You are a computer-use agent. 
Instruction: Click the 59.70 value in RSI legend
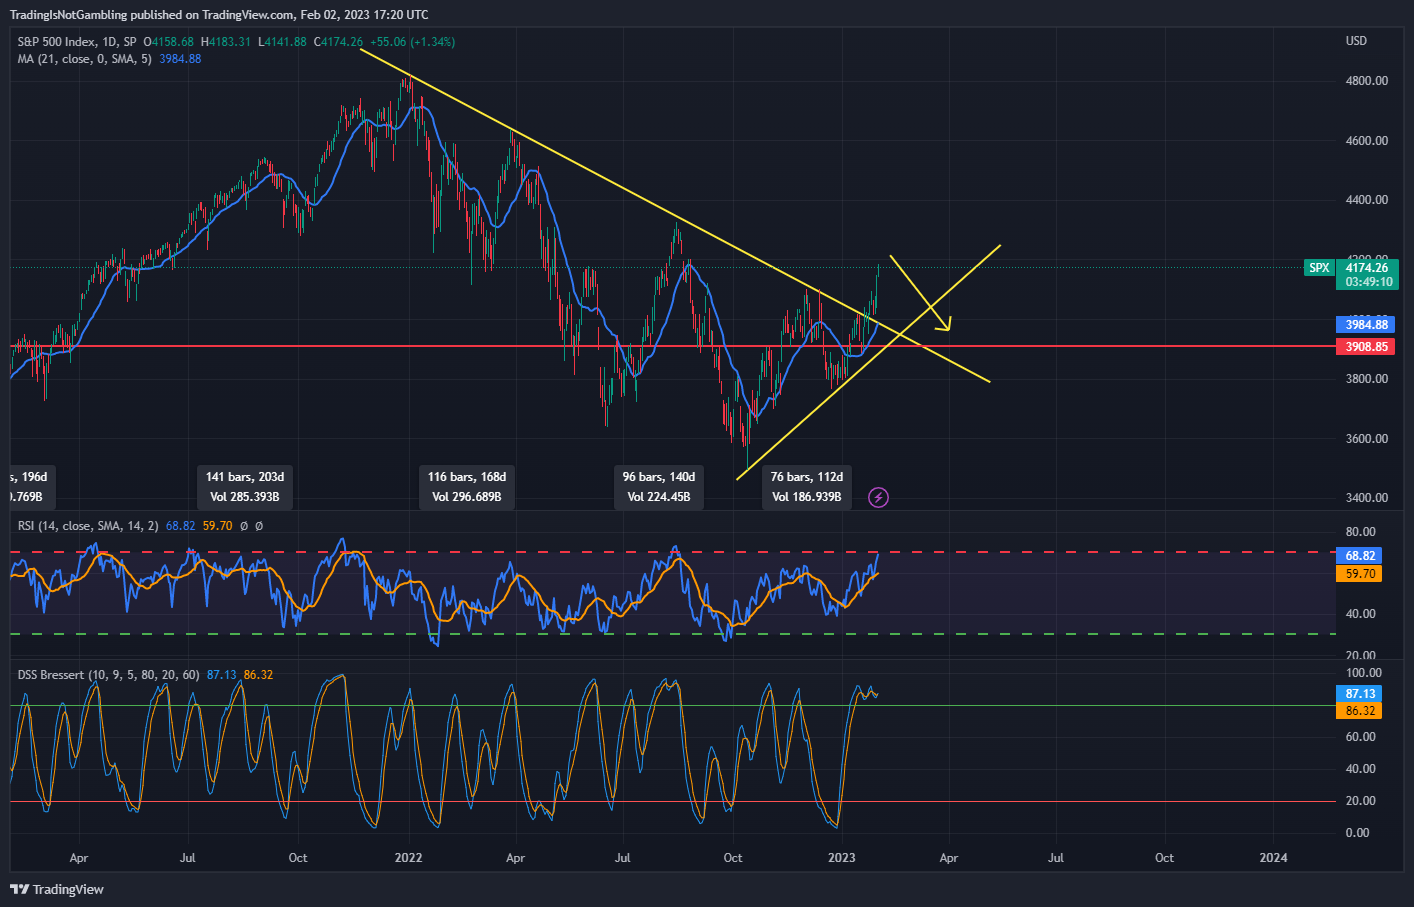pos(218,526)
